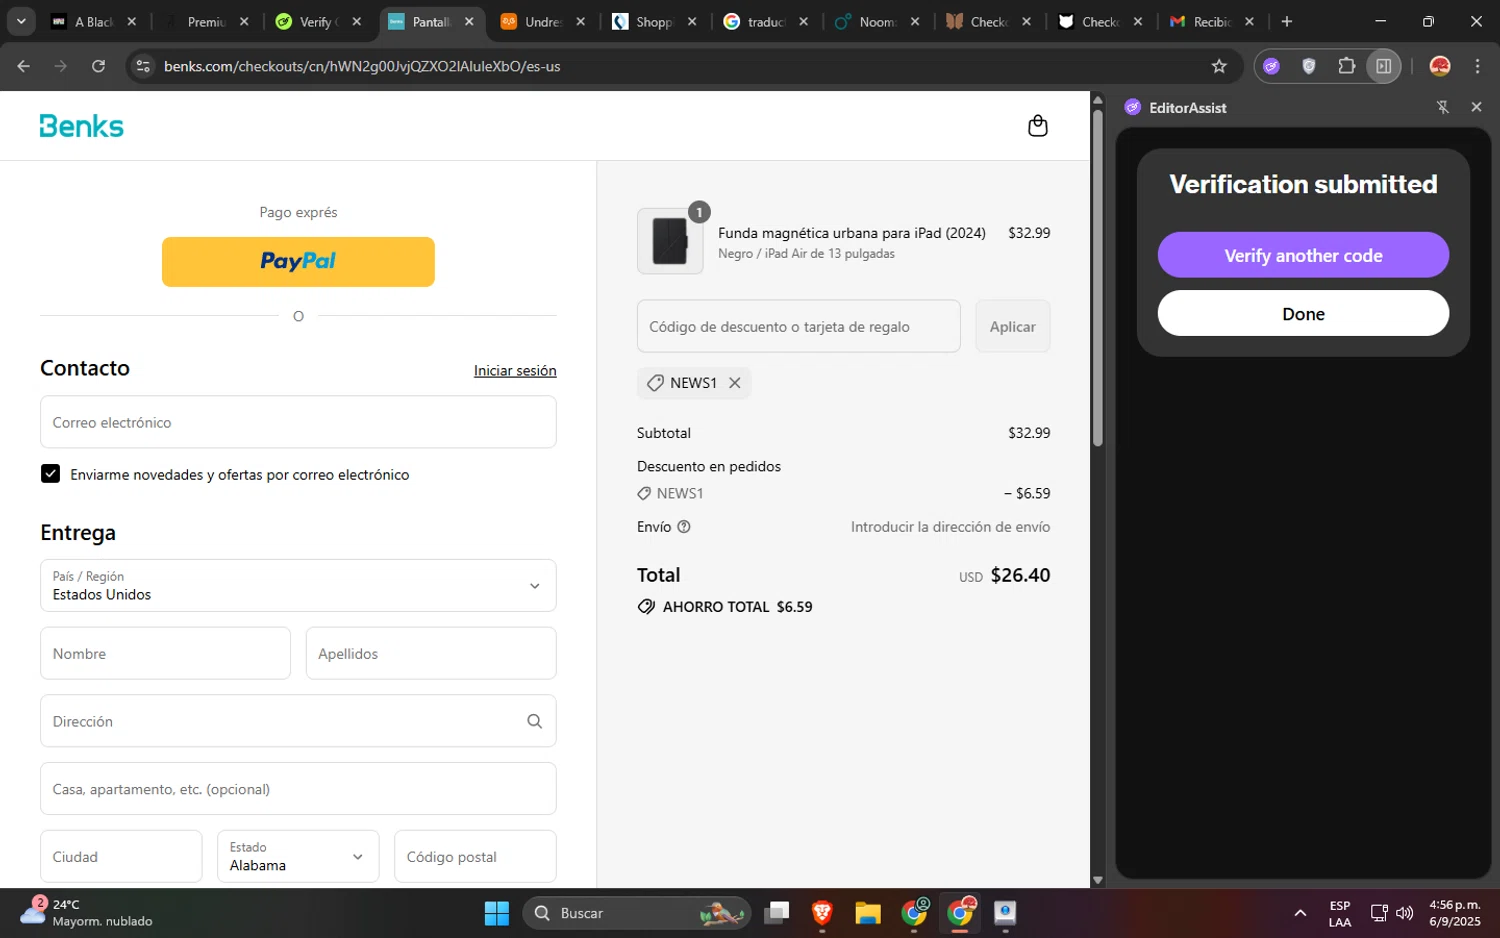
Task: Open the browser extensions puzzle icon
Action: (x=1347, y=66)
